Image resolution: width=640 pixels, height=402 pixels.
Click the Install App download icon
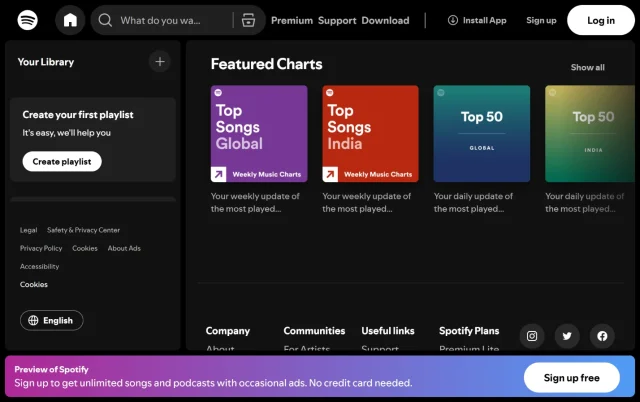point(453,20)
